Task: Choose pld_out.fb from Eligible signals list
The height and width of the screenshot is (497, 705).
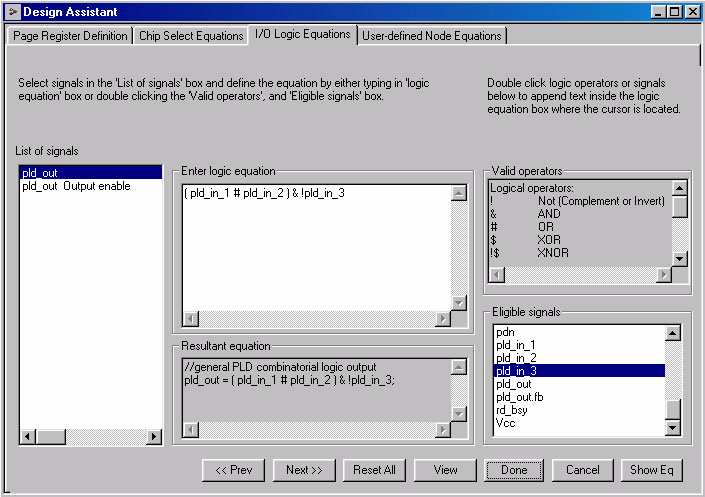Action: [520, 397]
